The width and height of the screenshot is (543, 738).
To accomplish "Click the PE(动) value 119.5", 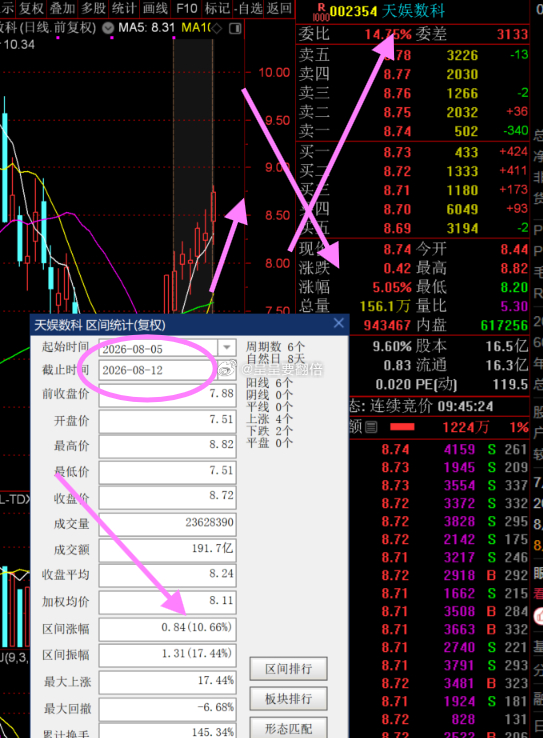I will coord(510,385).
